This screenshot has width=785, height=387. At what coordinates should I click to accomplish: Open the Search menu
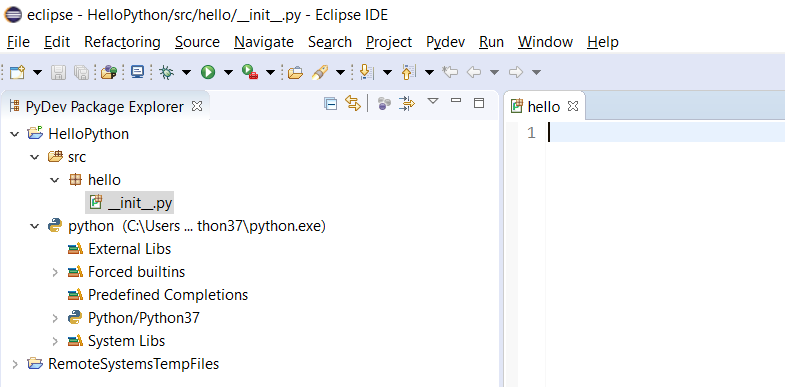(330, 42)
